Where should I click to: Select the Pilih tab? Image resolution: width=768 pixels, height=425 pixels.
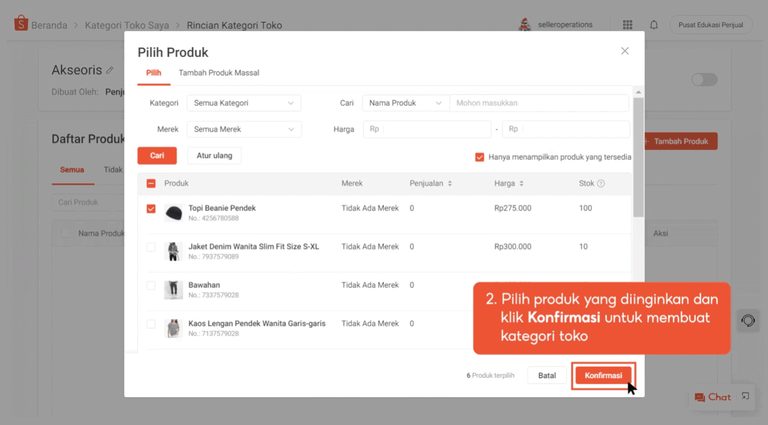153,72
